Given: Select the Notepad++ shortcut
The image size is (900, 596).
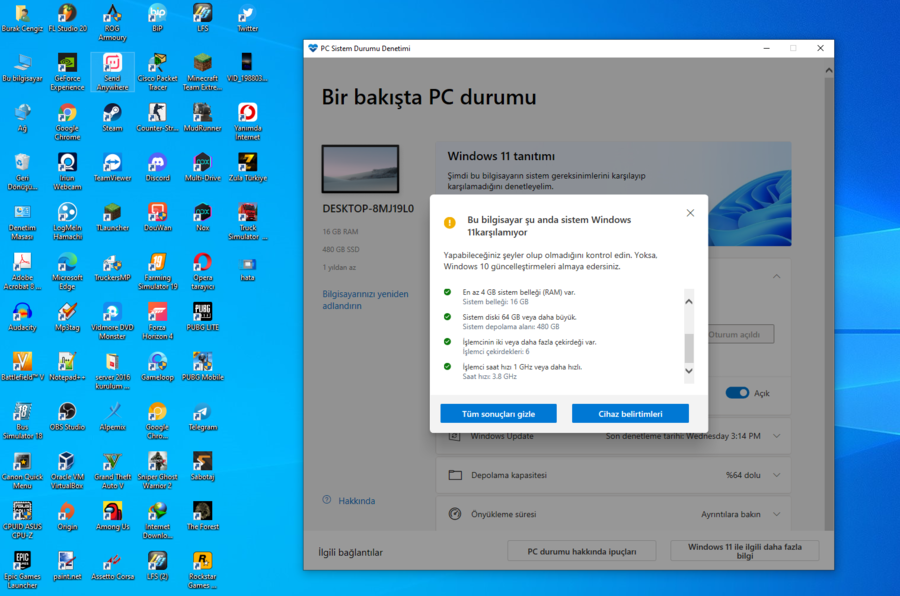Looking at the screenshot, I should 67,367.
